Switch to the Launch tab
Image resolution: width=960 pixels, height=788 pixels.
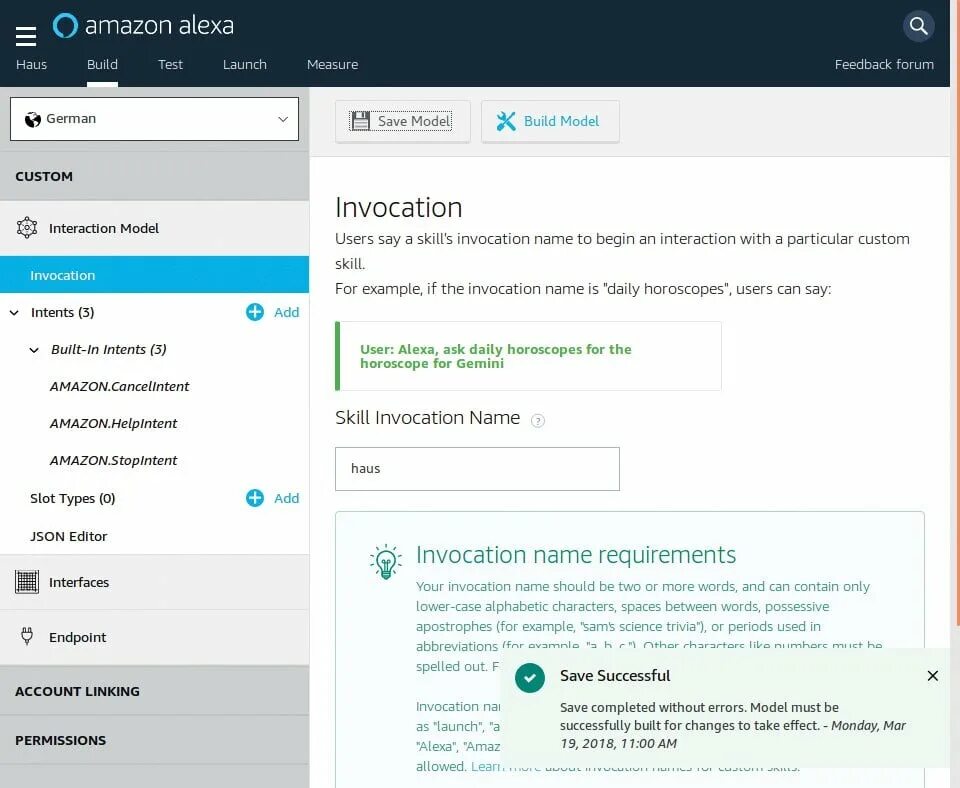245,64
